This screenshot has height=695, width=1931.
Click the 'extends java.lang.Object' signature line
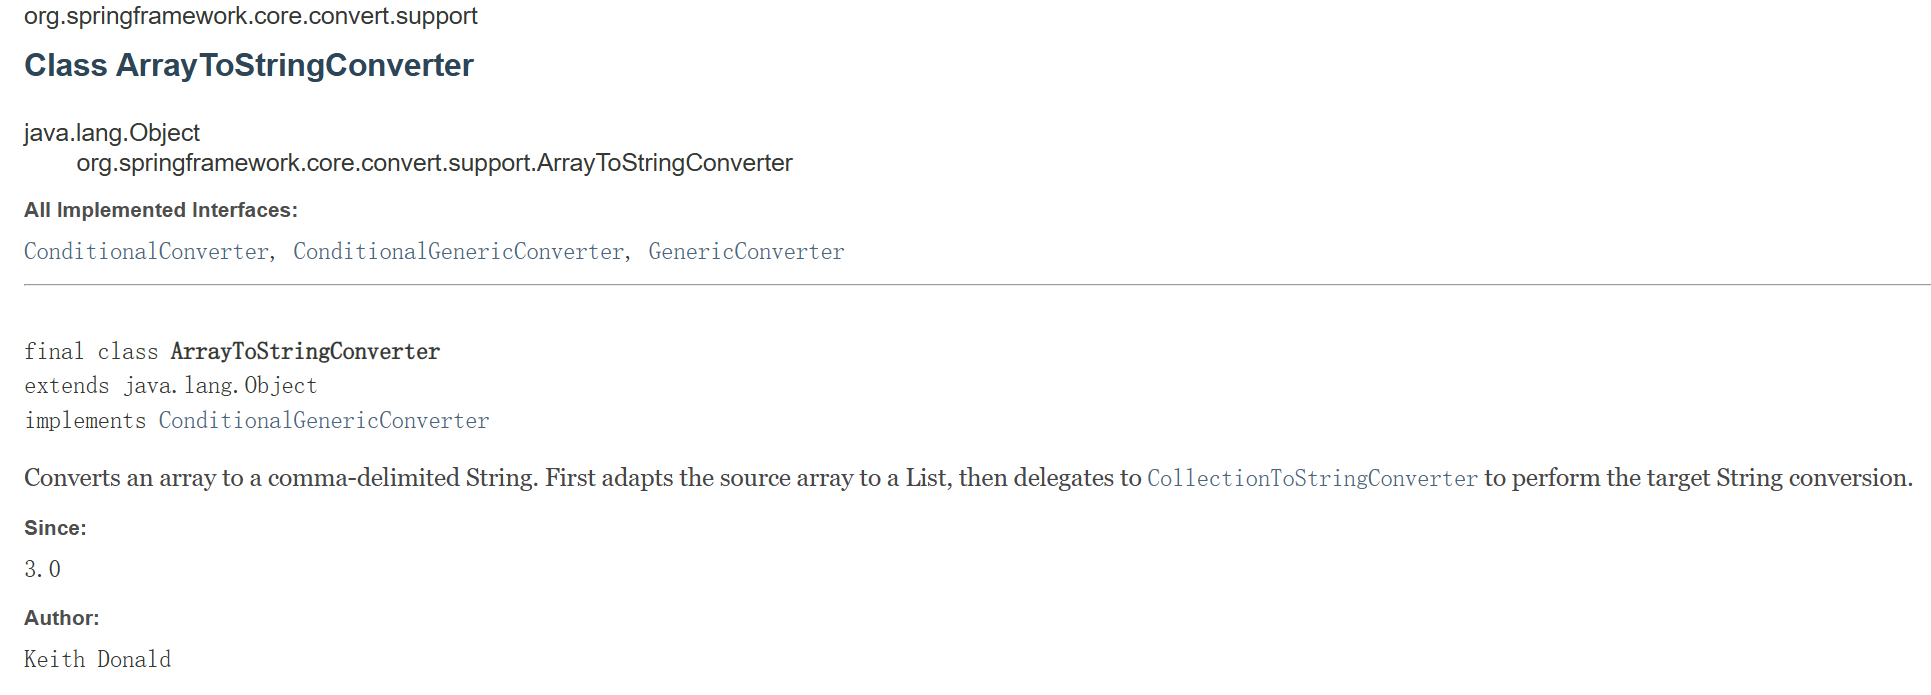pyautogui.click(x=170, y=386)
